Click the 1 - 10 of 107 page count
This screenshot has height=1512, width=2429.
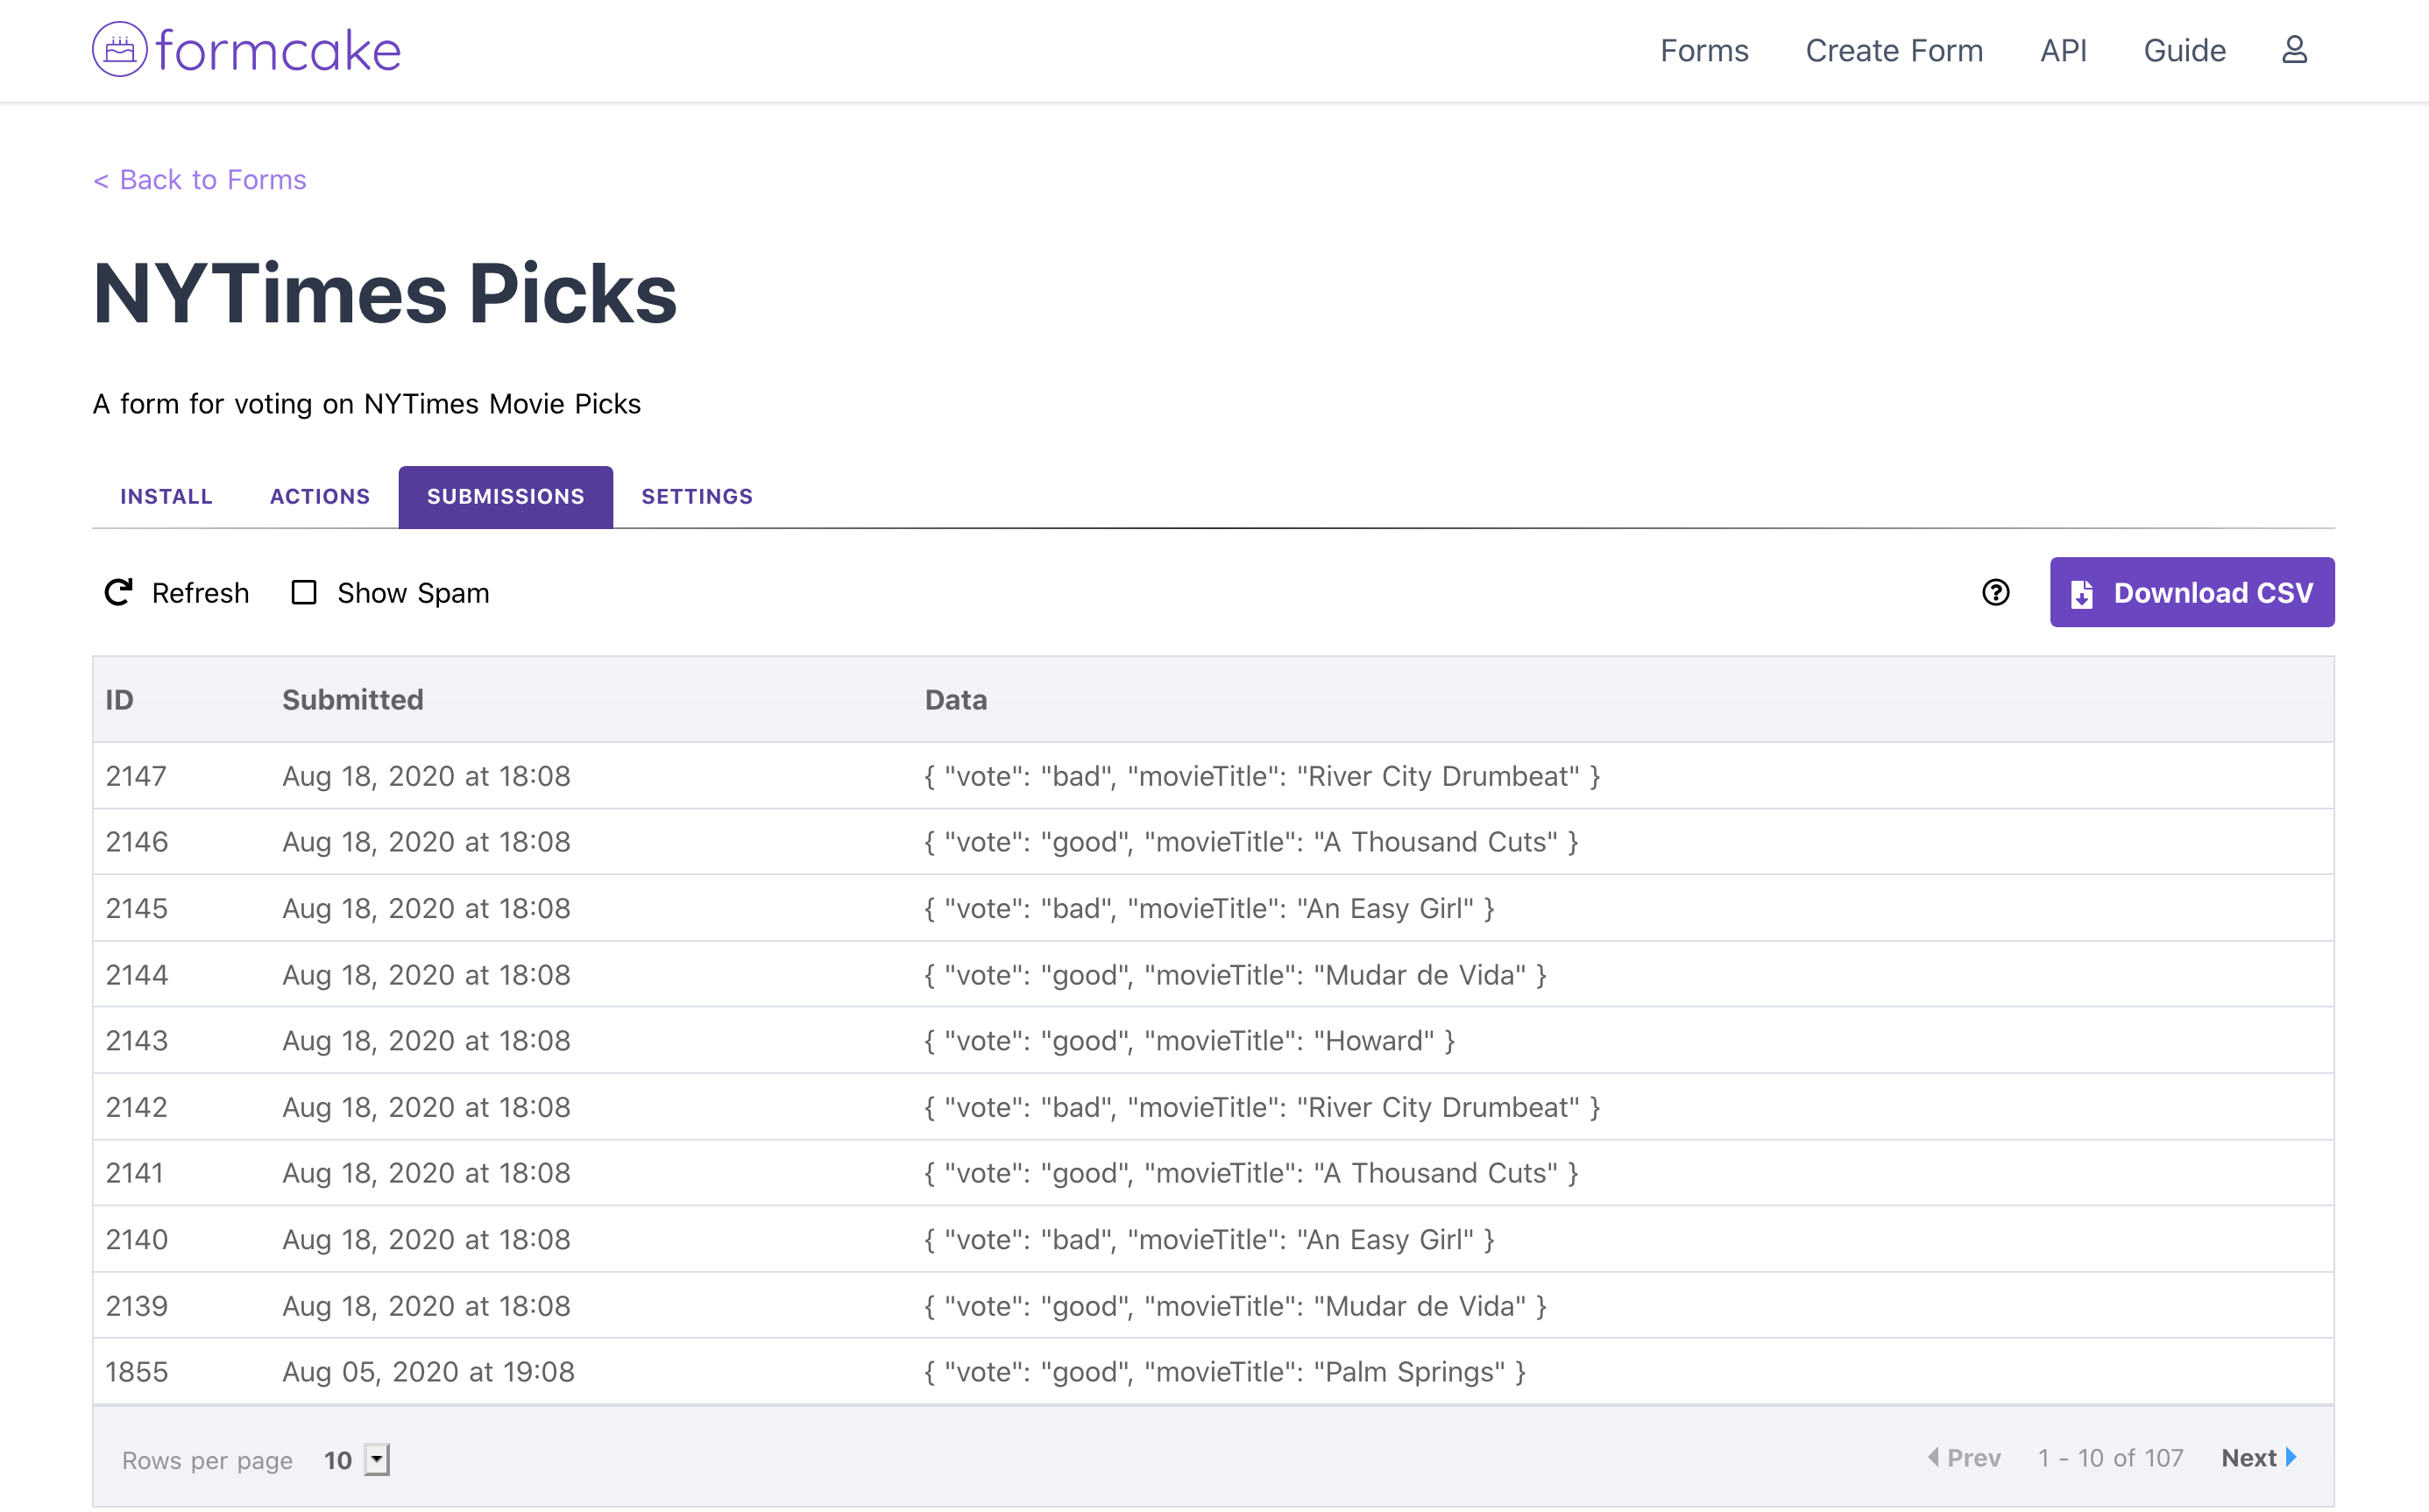(2110, 1458)
